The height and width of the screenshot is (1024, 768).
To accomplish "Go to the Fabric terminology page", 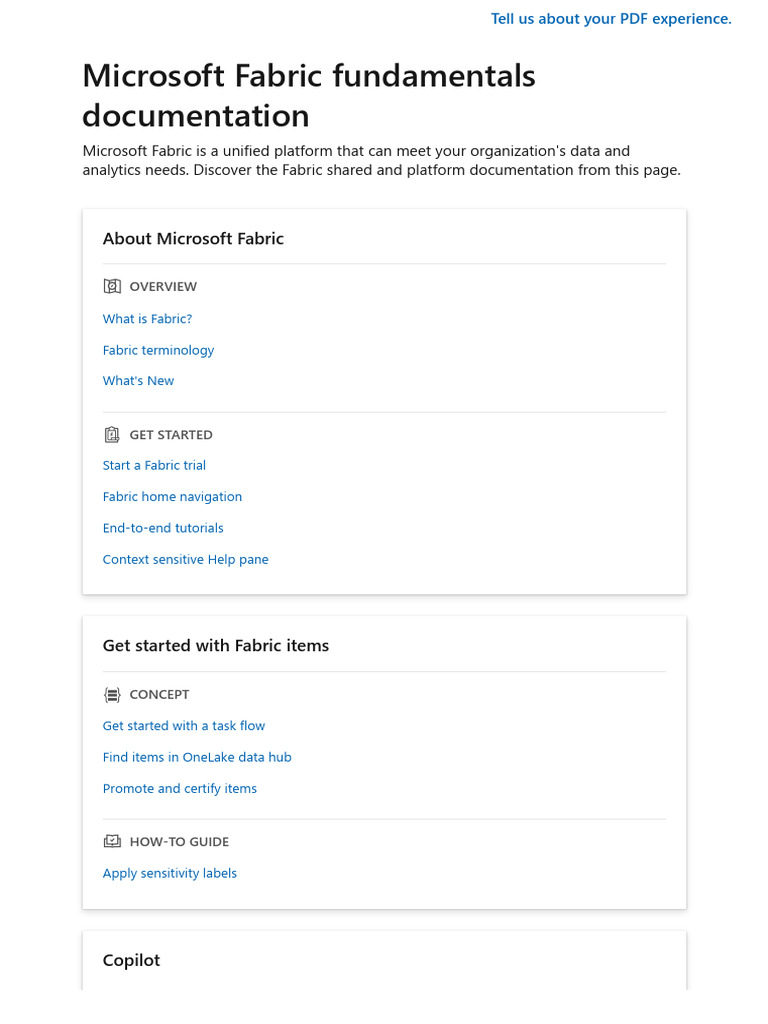I will [158, 350].
